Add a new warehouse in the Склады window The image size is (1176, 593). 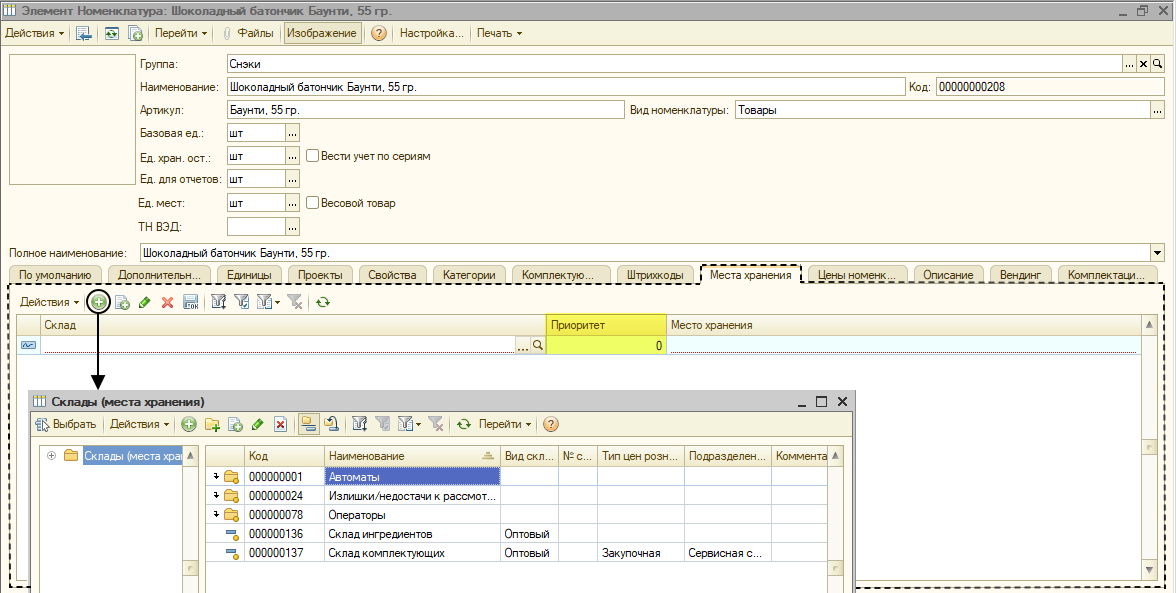tap(189, 424)
